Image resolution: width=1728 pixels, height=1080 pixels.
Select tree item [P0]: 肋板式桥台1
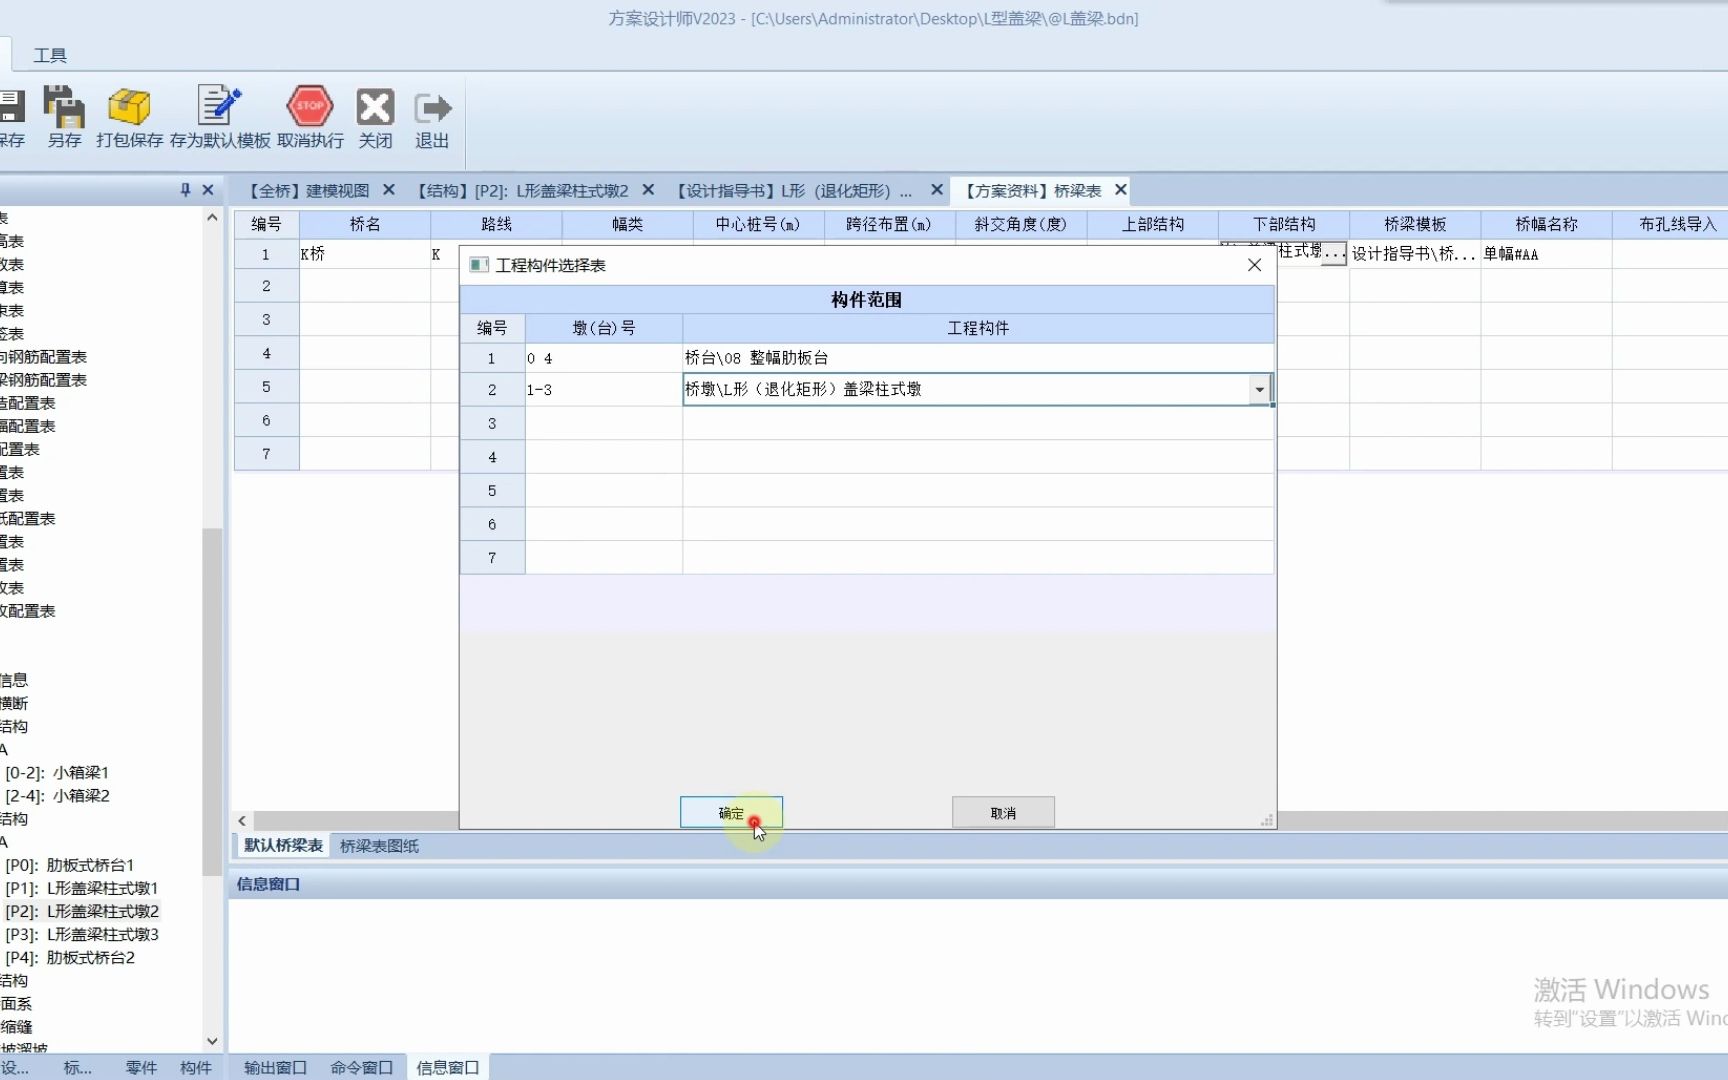click(x=69, y=865)
